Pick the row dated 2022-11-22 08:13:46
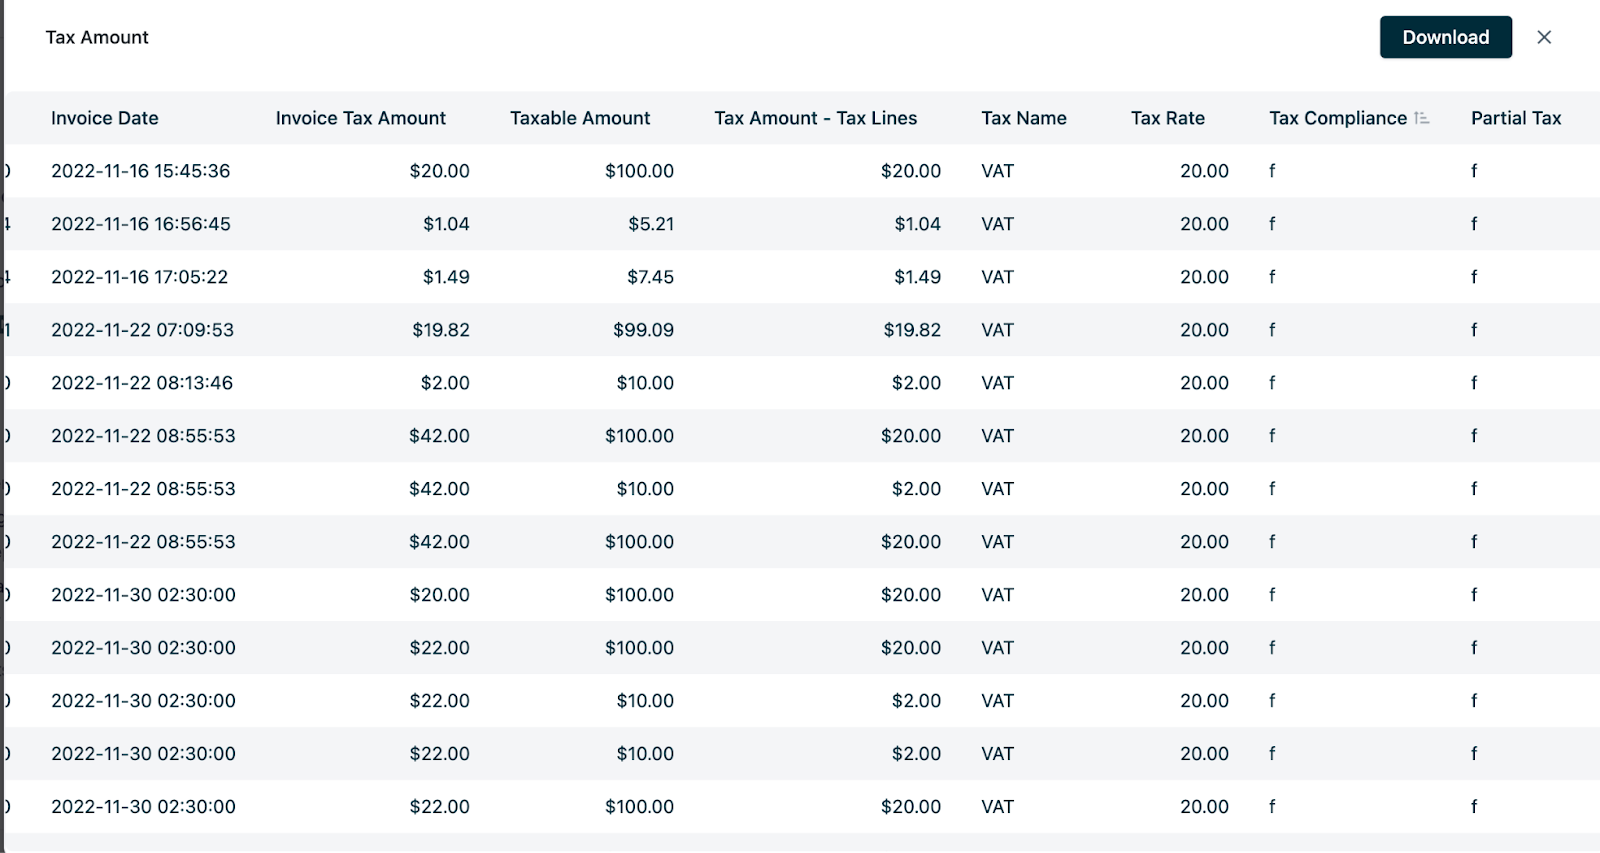The image size is (1600, 853). point(142,383)
